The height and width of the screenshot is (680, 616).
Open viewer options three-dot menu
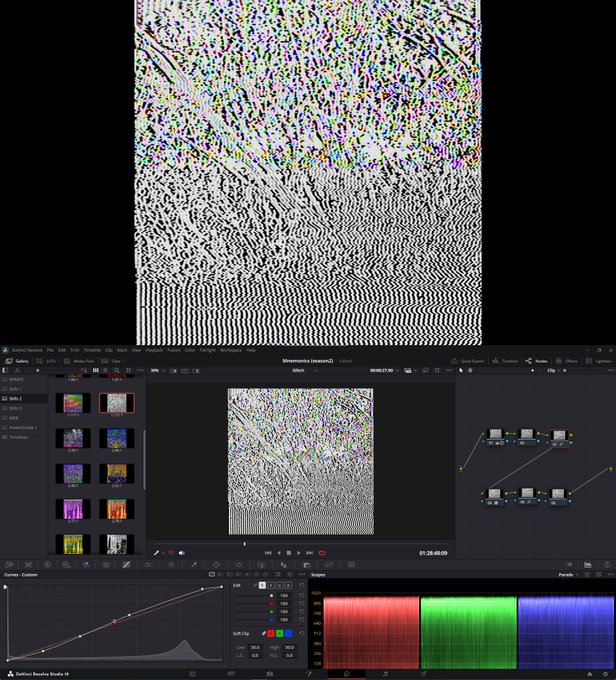449,370
